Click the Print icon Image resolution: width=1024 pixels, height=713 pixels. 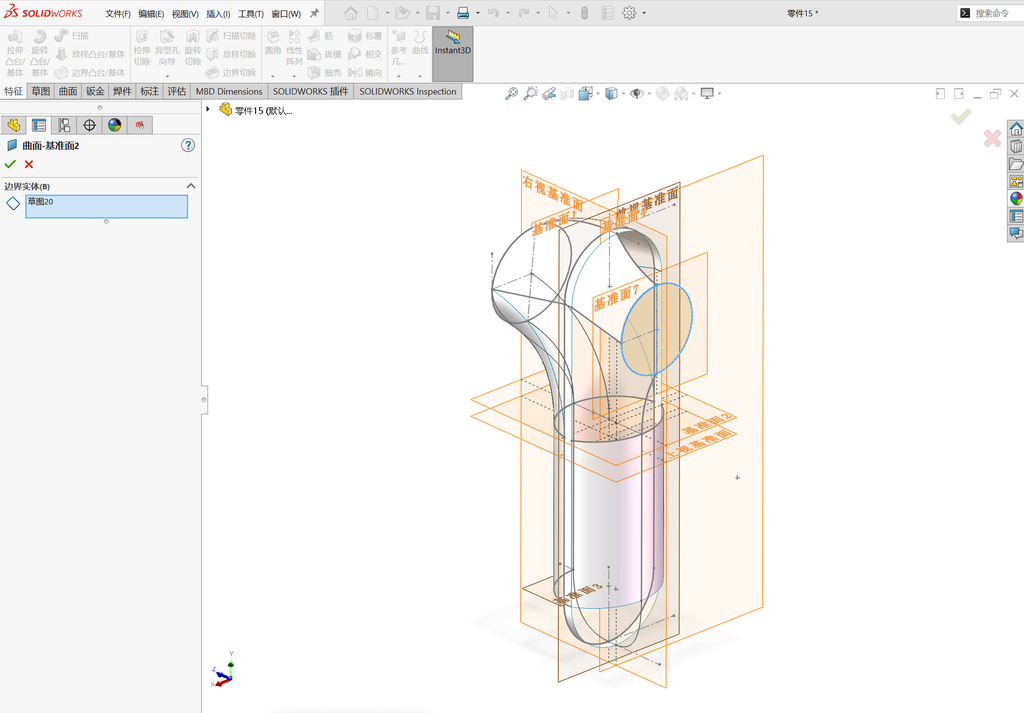point(463,13)
